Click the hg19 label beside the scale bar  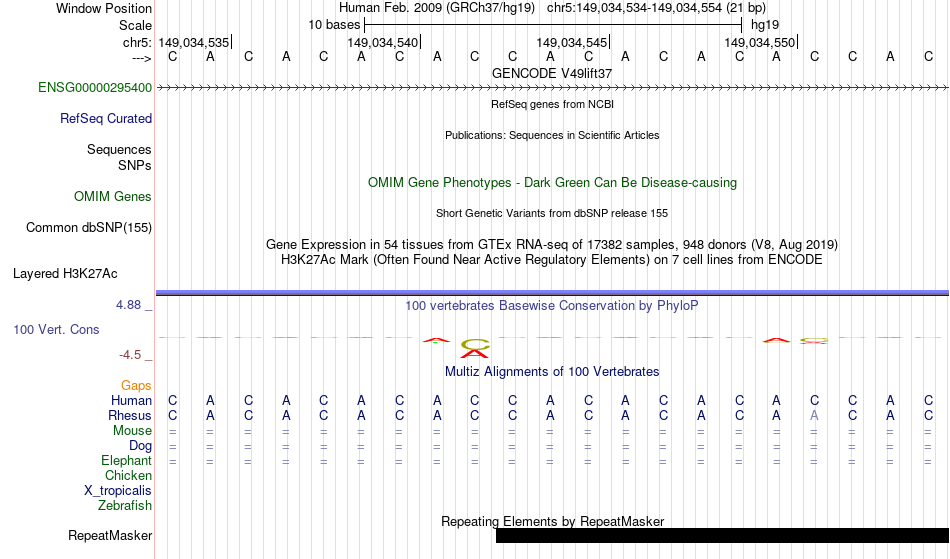pos(765,25)
